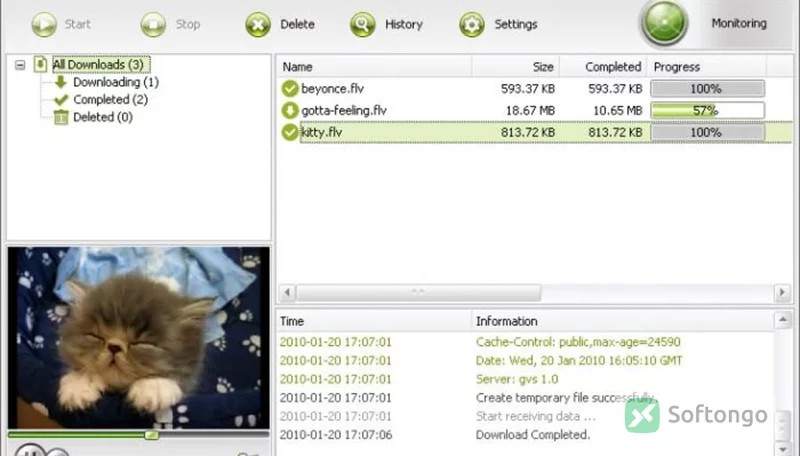Select the beyonce.flv download row

pyautogui.click(x=534, y=89)
